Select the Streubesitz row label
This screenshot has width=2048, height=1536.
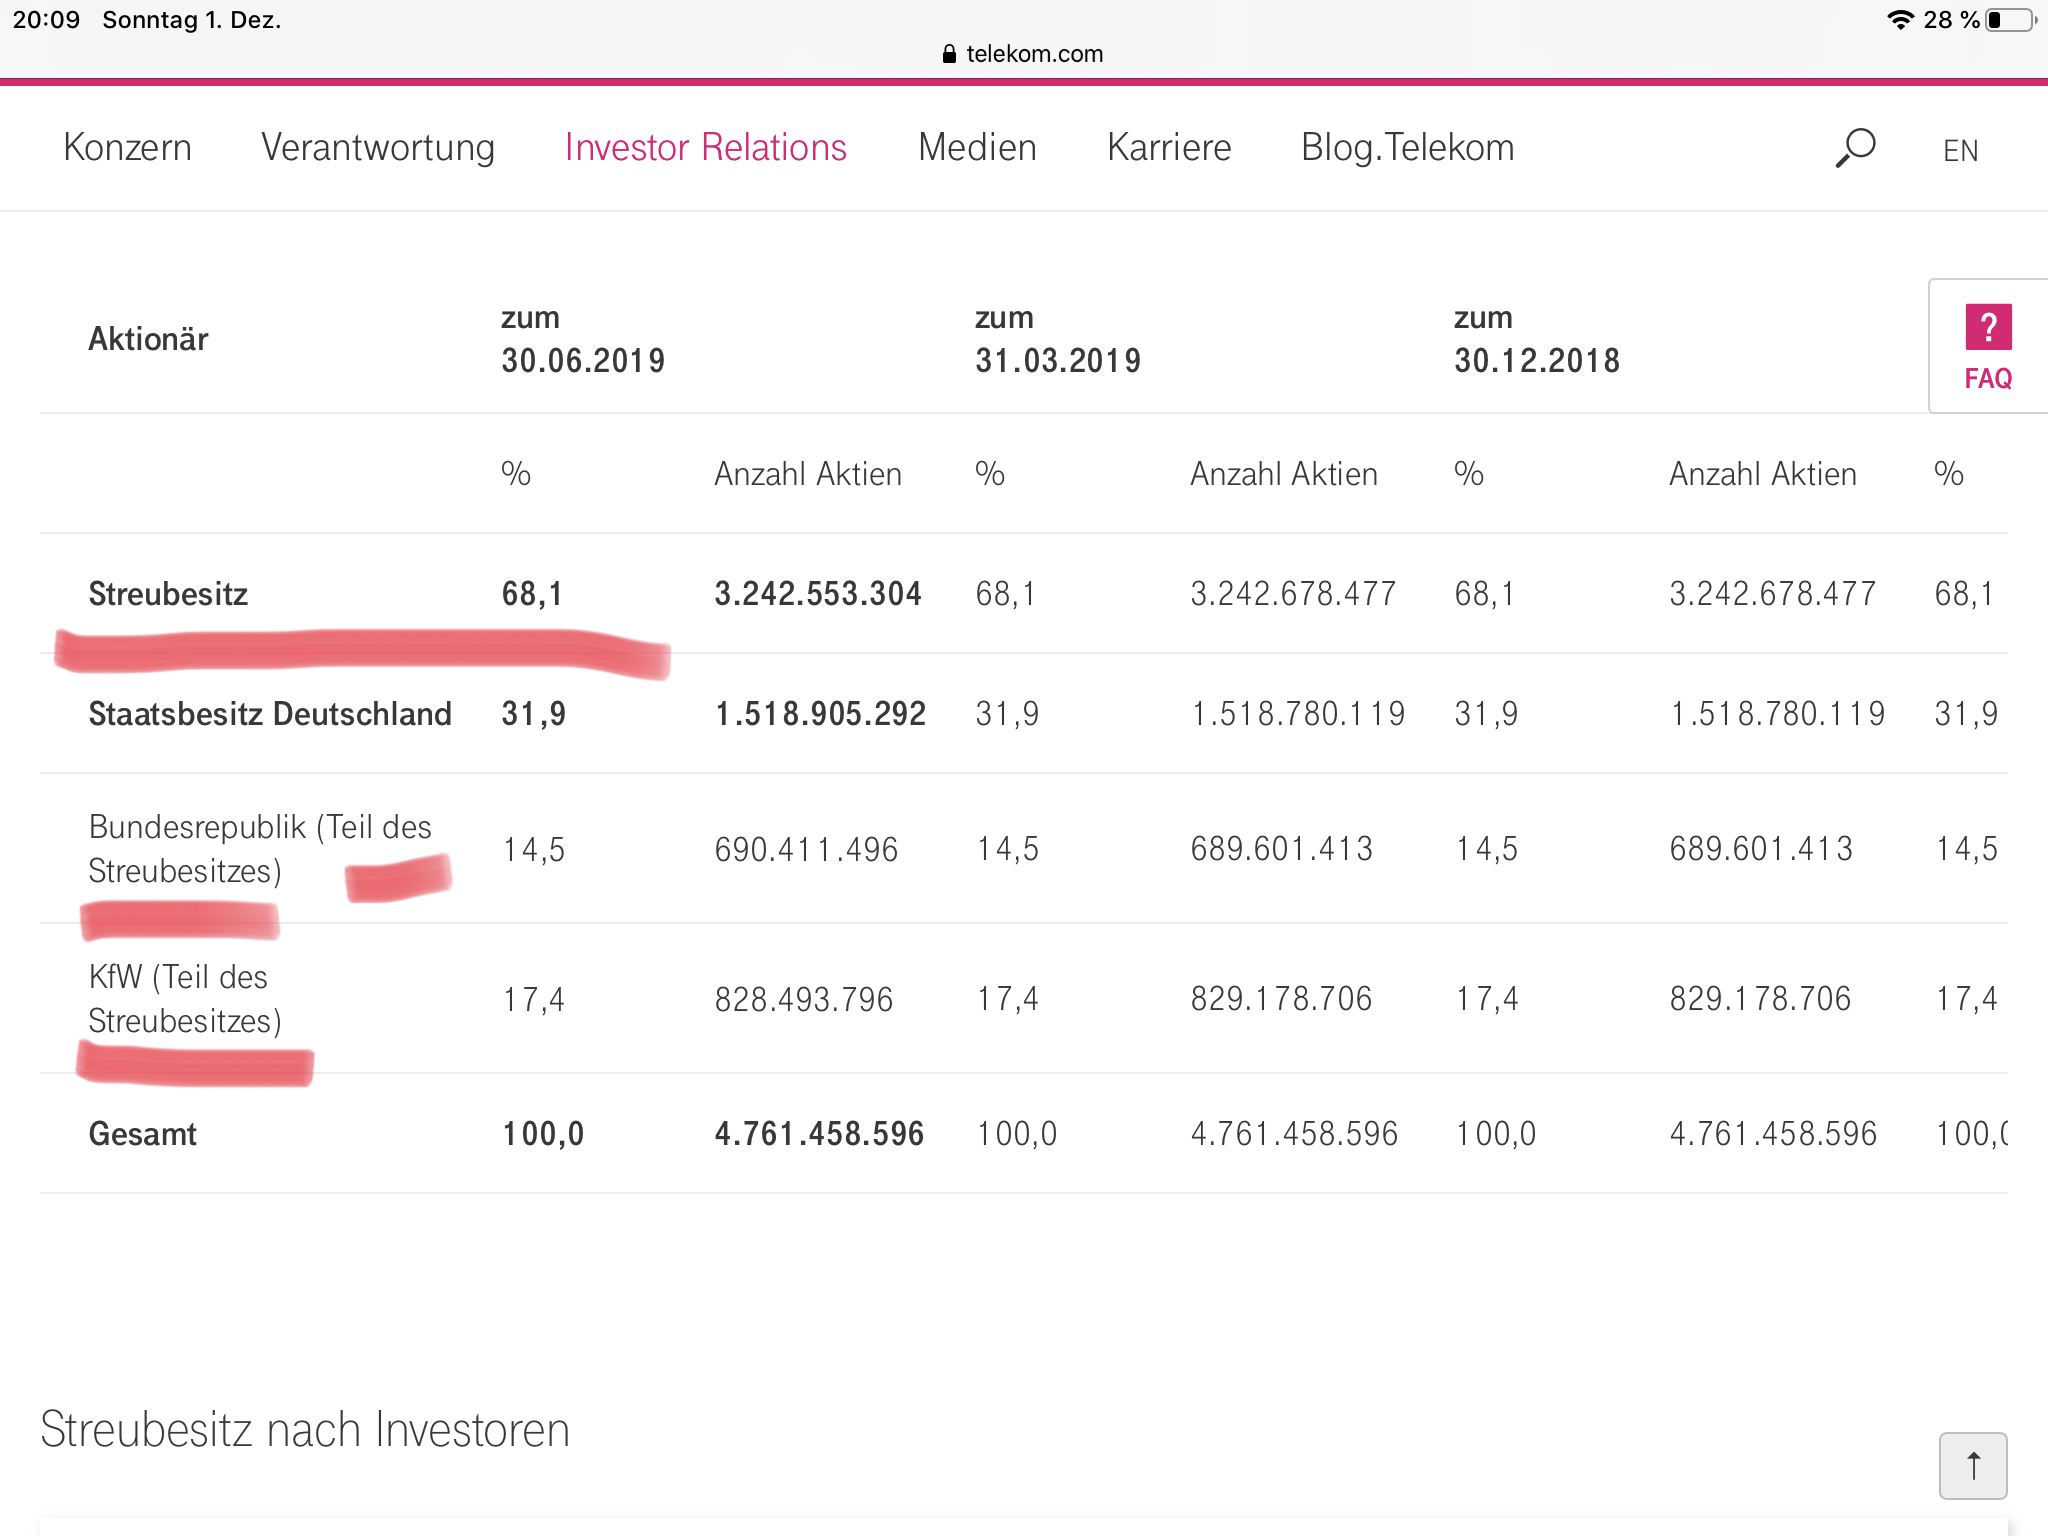(168, 594)
